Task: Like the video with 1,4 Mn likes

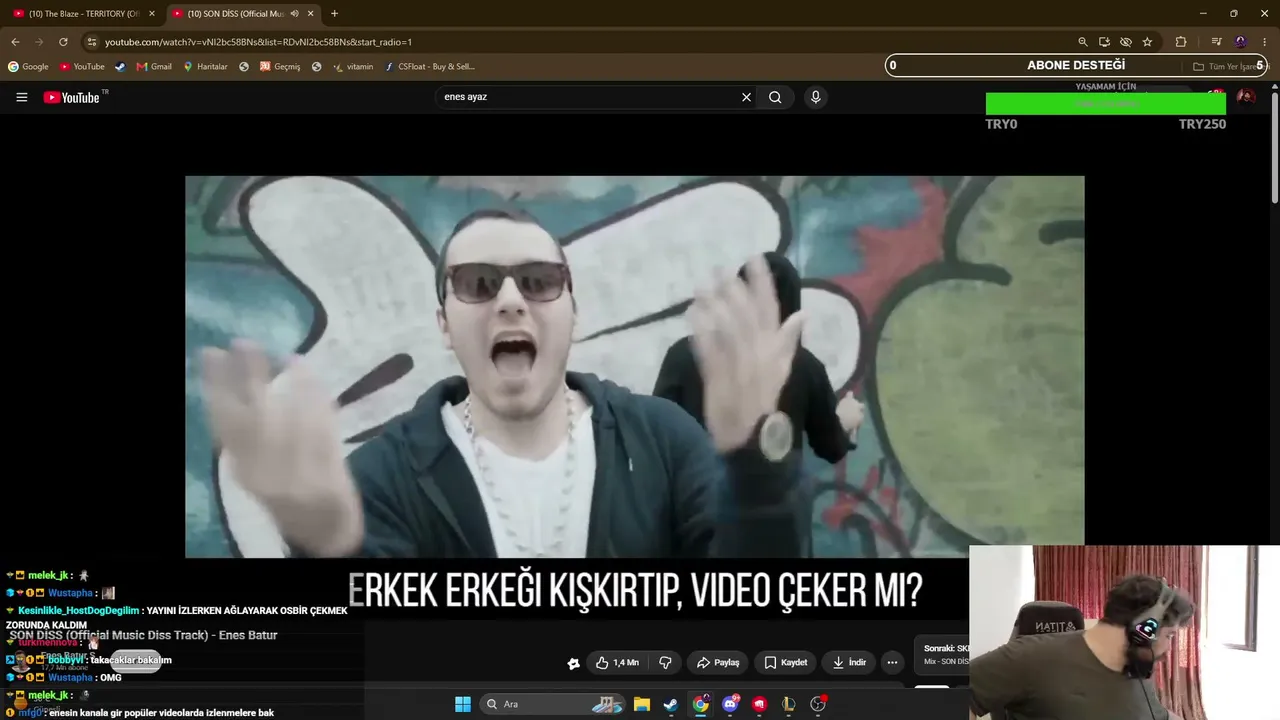Action: point(617,662)
